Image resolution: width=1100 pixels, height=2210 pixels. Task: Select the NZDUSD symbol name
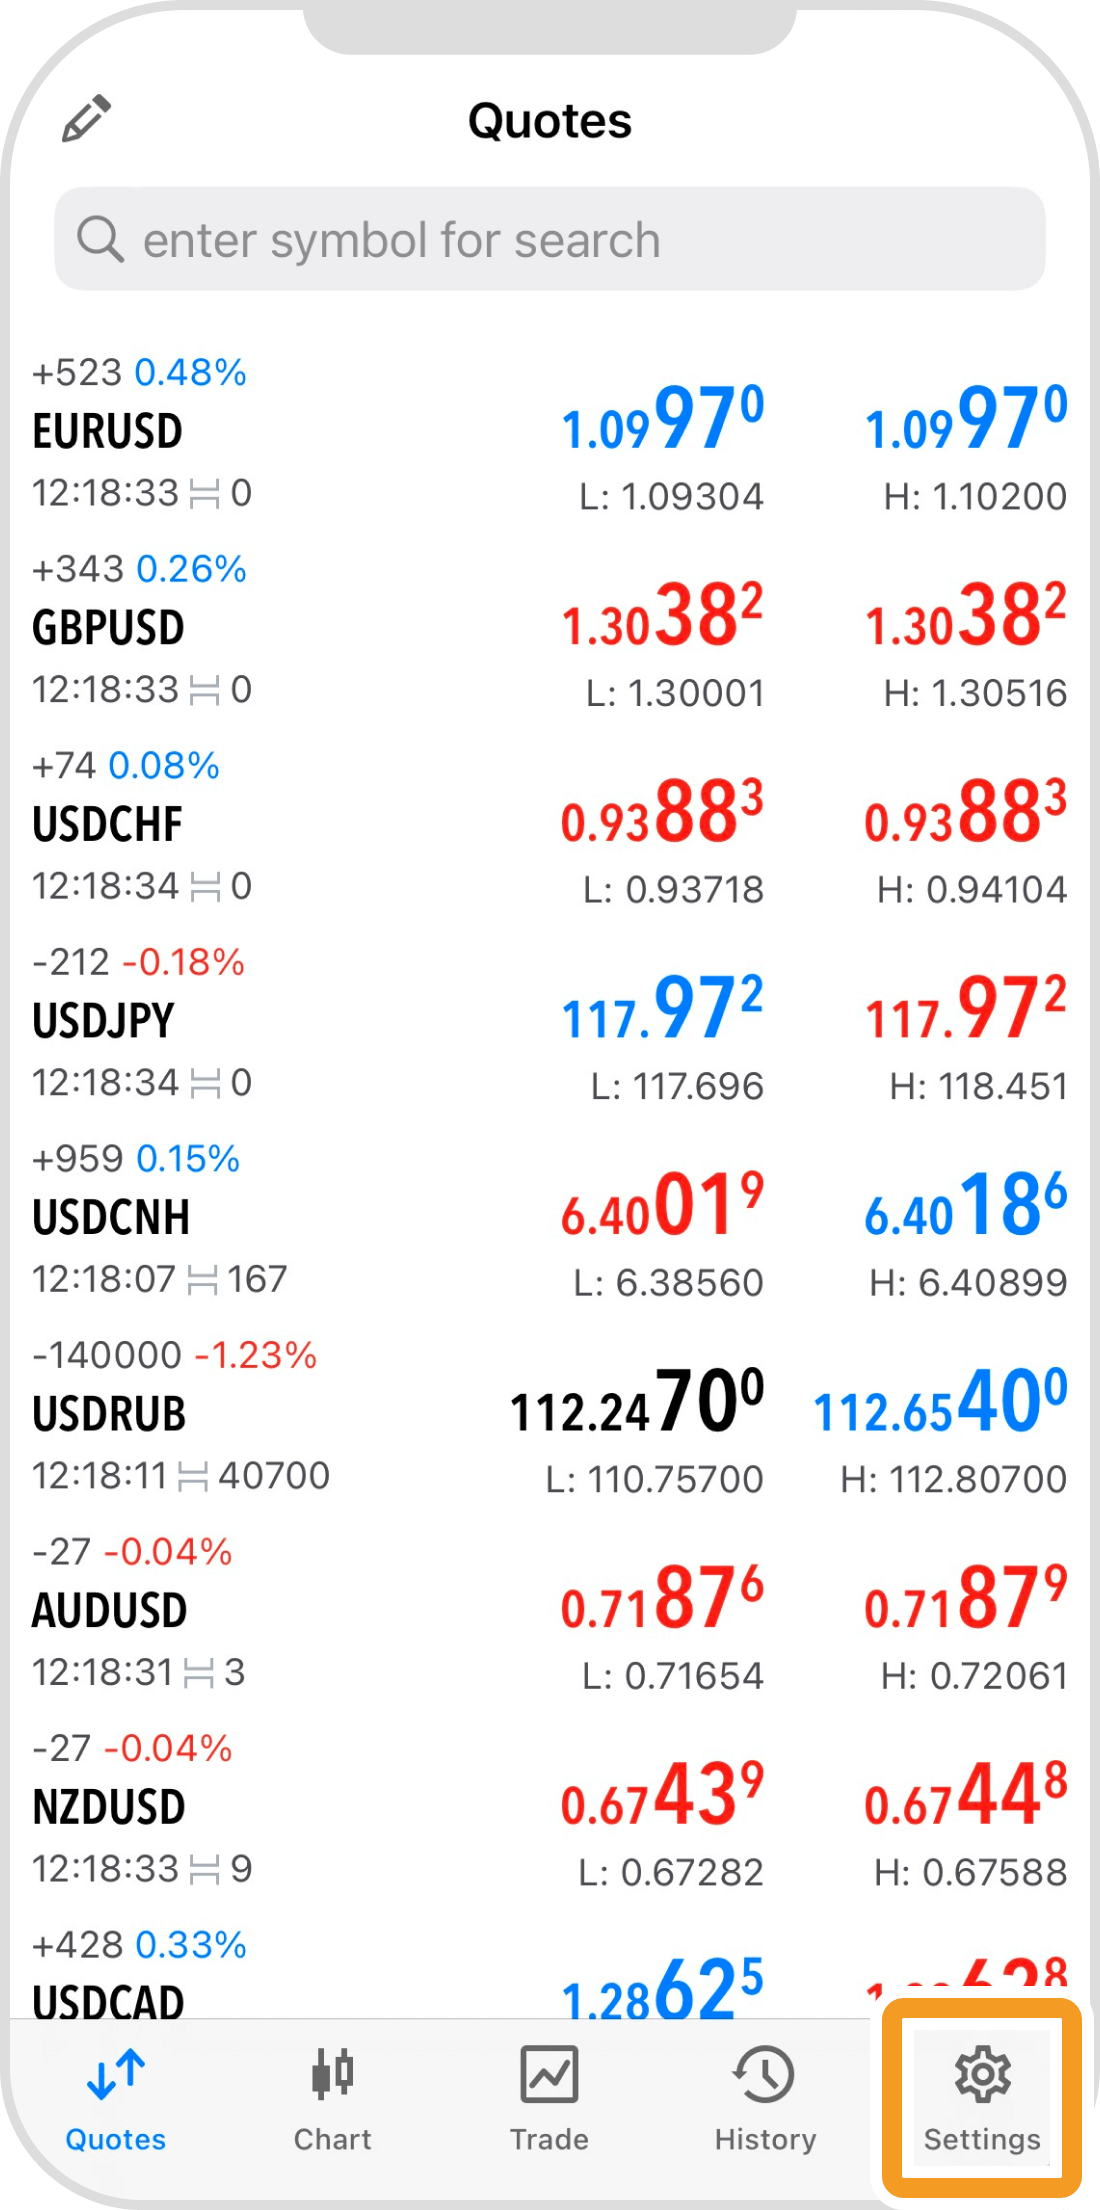109,1808
